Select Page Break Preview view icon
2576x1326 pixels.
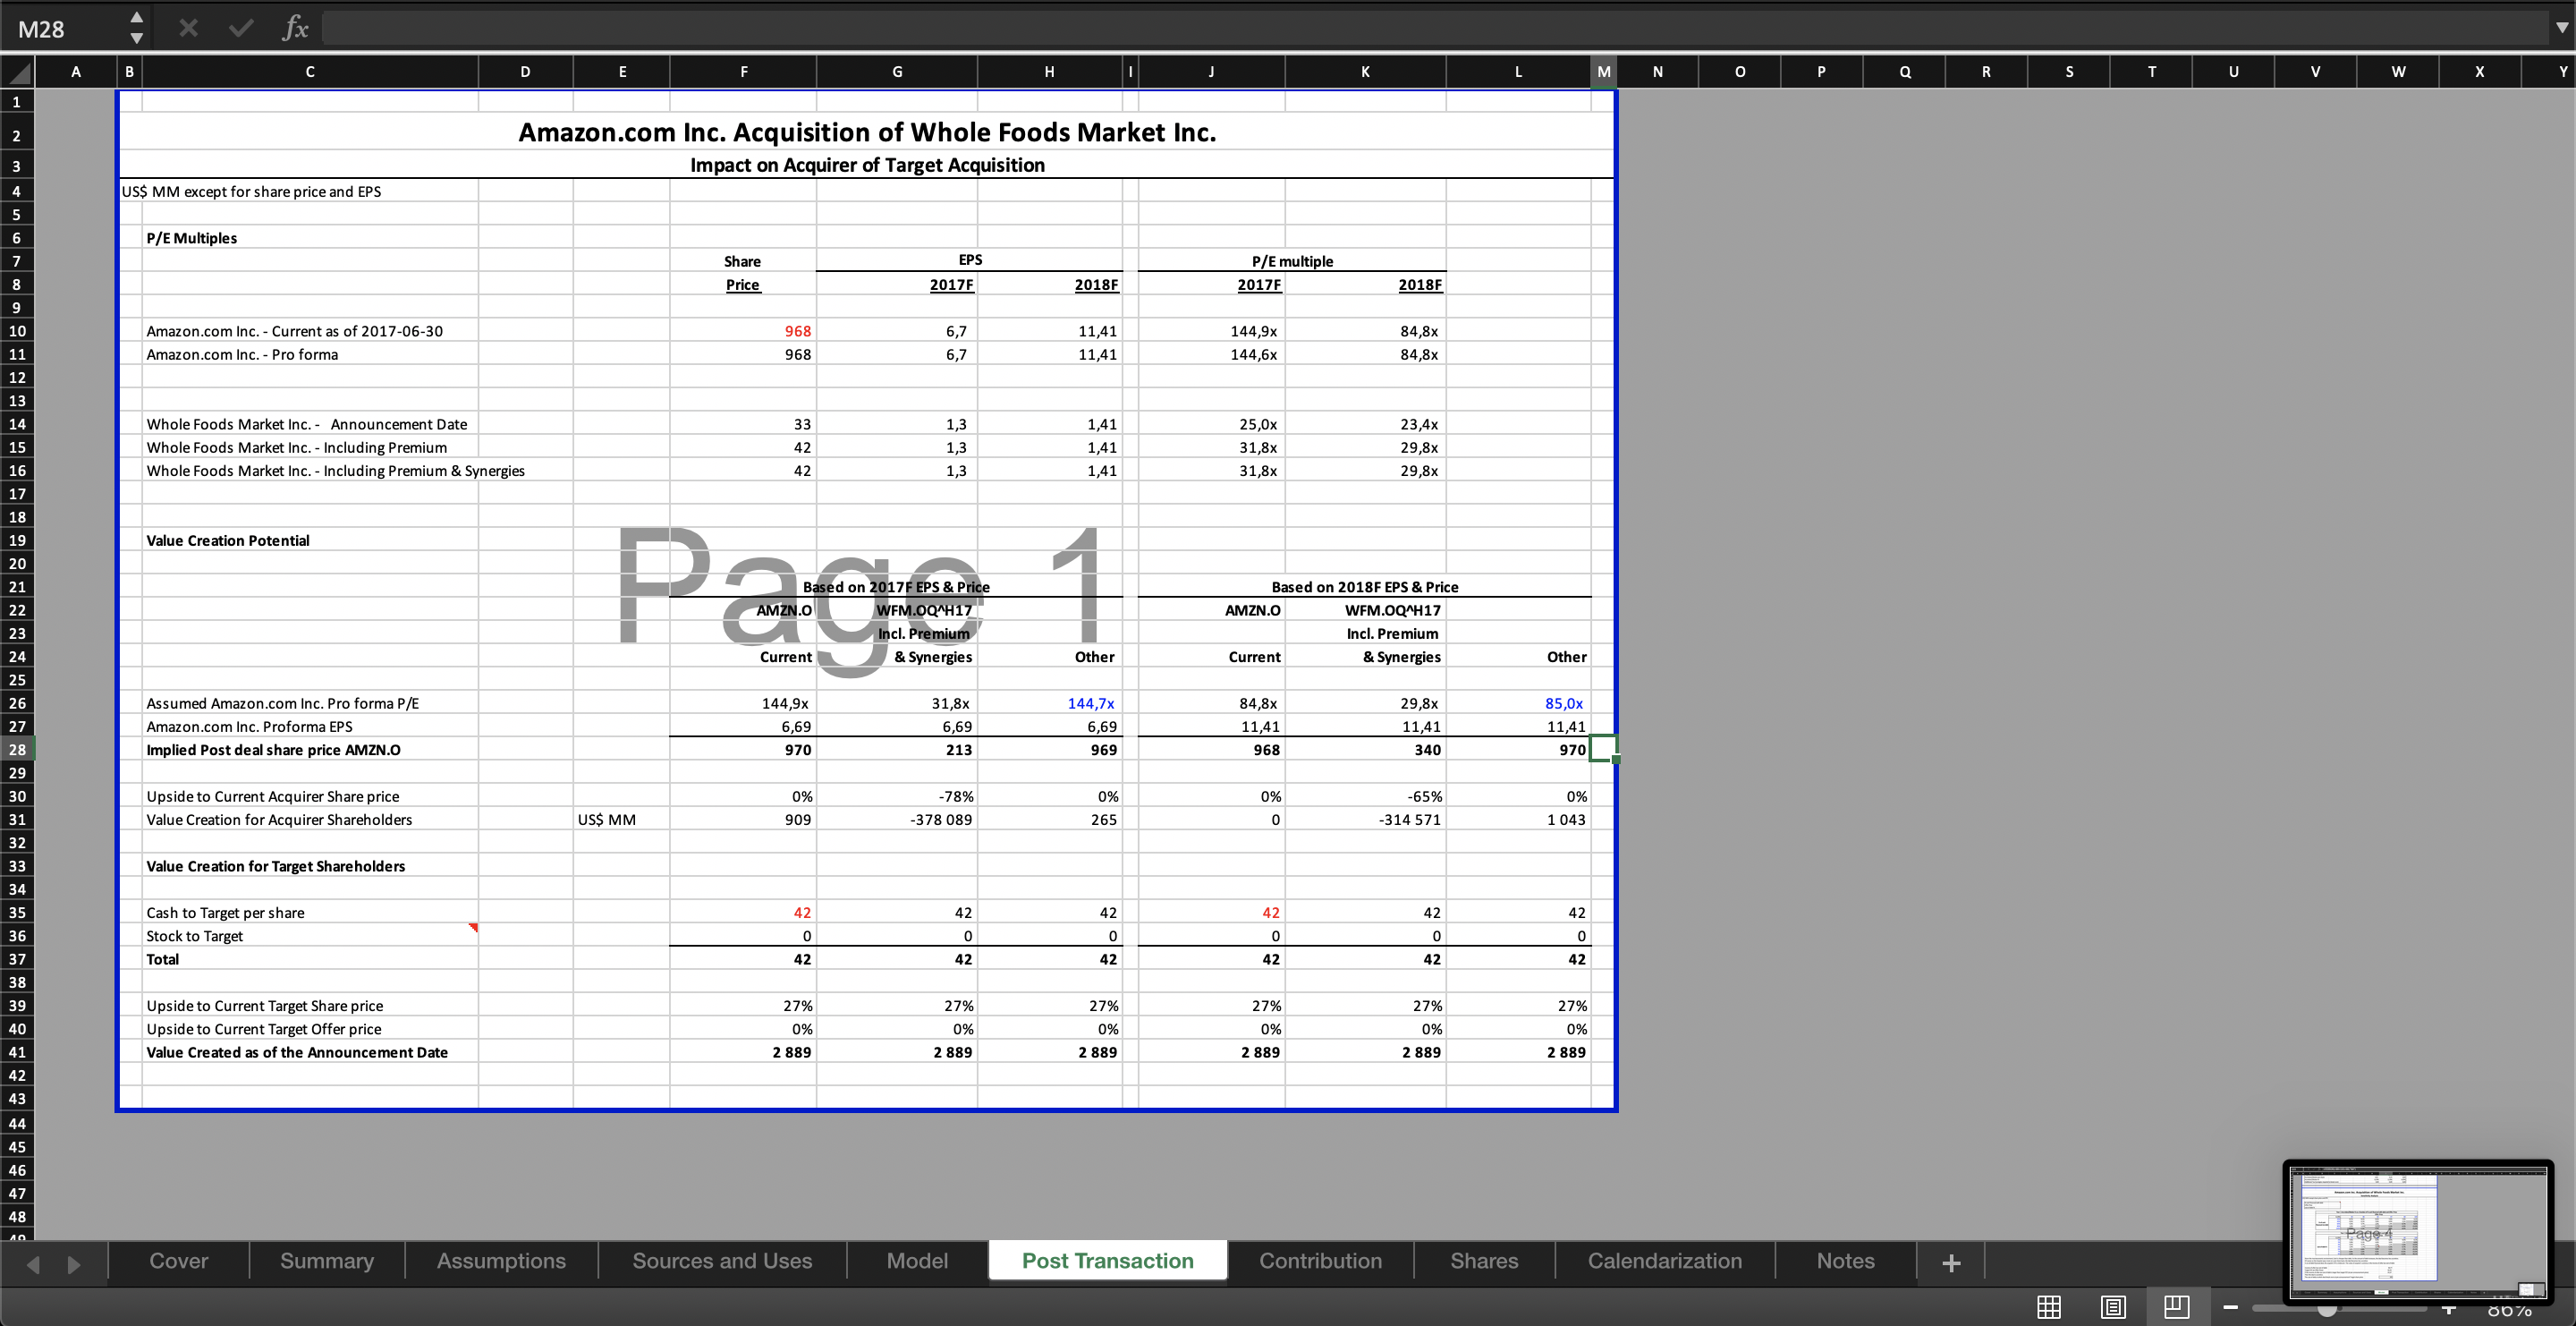tap(2176, 1306)
